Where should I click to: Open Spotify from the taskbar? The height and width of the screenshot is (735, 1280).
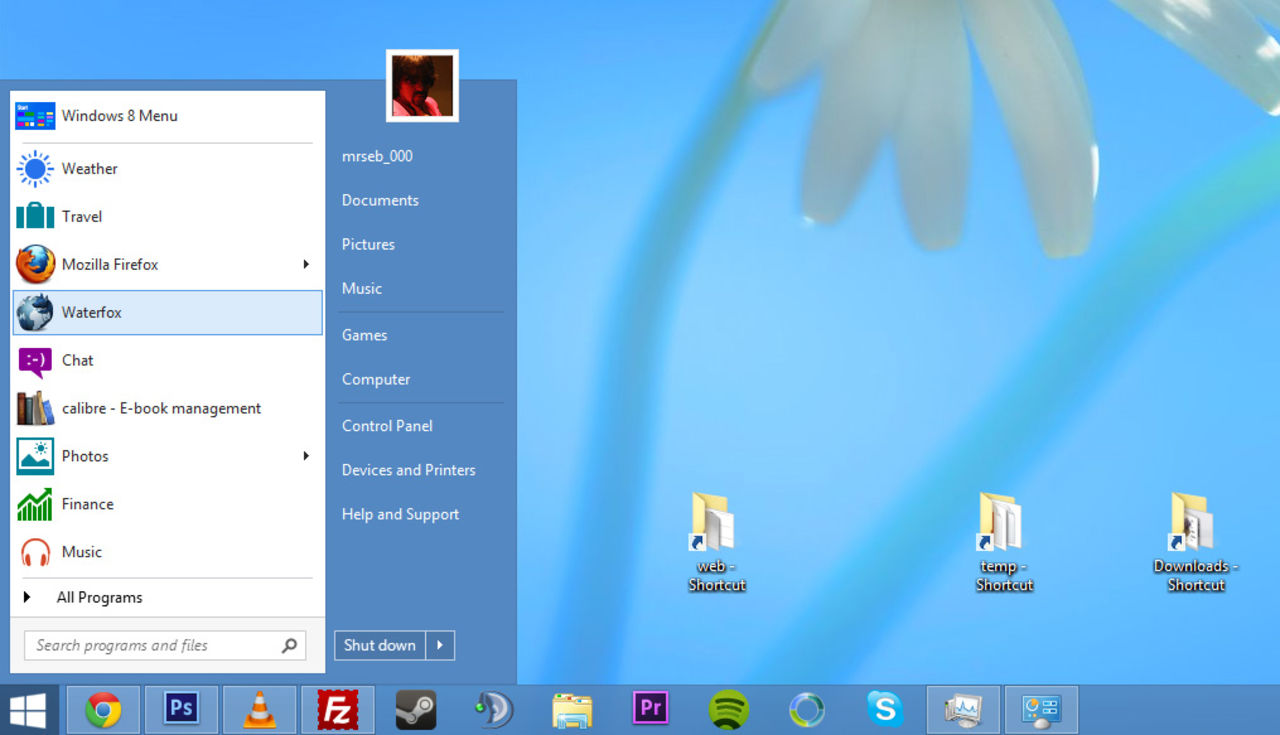coord(728,709)
